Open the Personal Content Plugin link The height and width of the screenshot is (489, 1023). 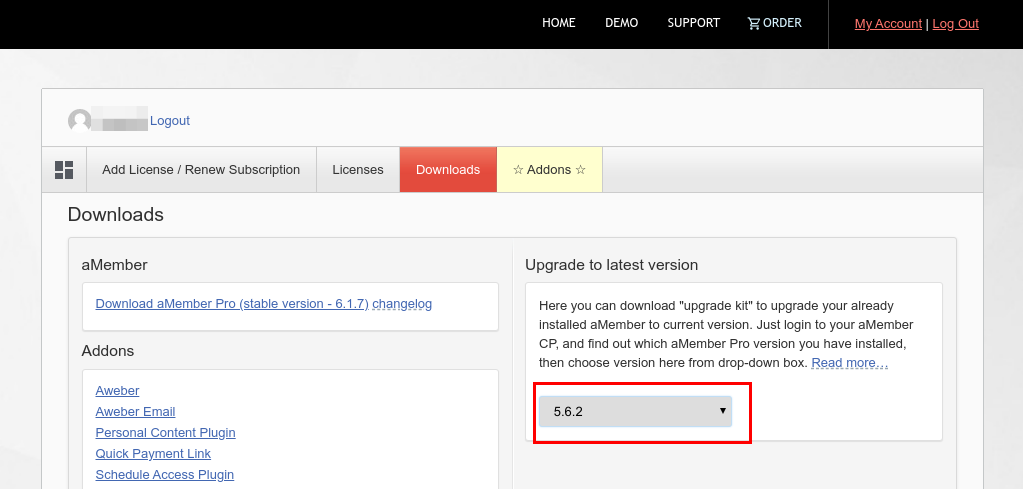click(165, 432)
